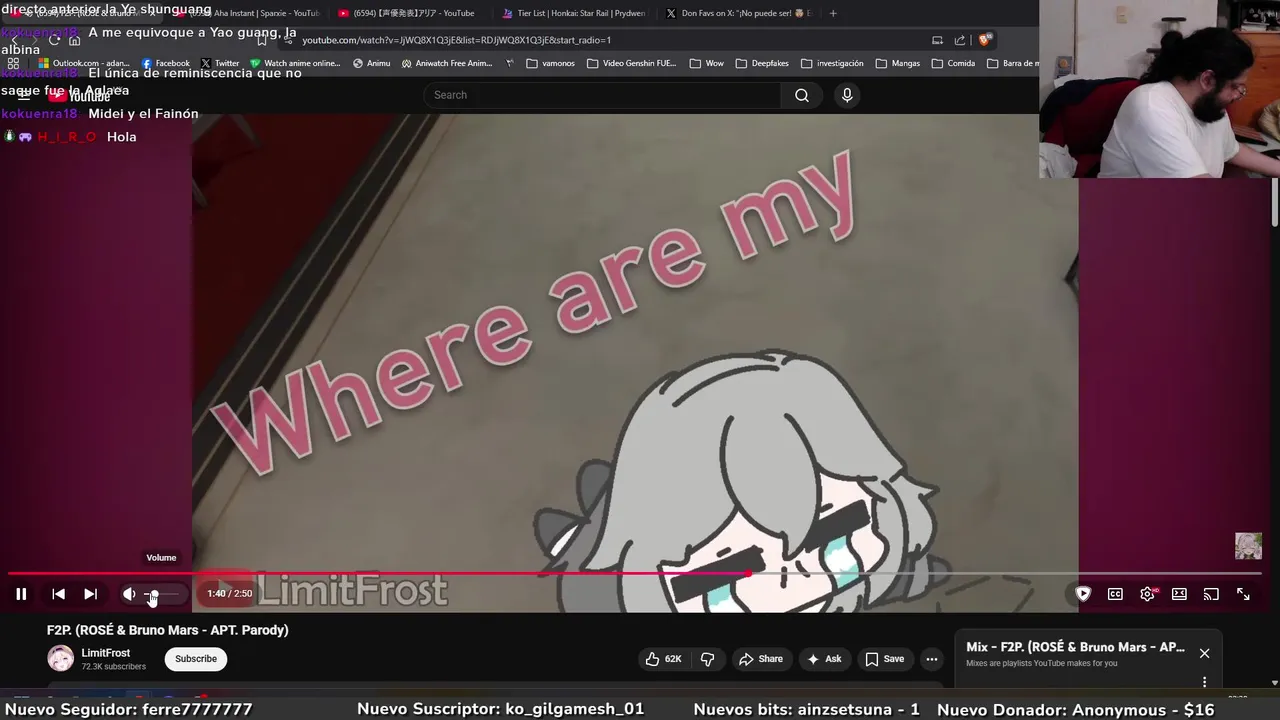
Task: Open more actions three-dot menu
Action: tap(932, 659)
